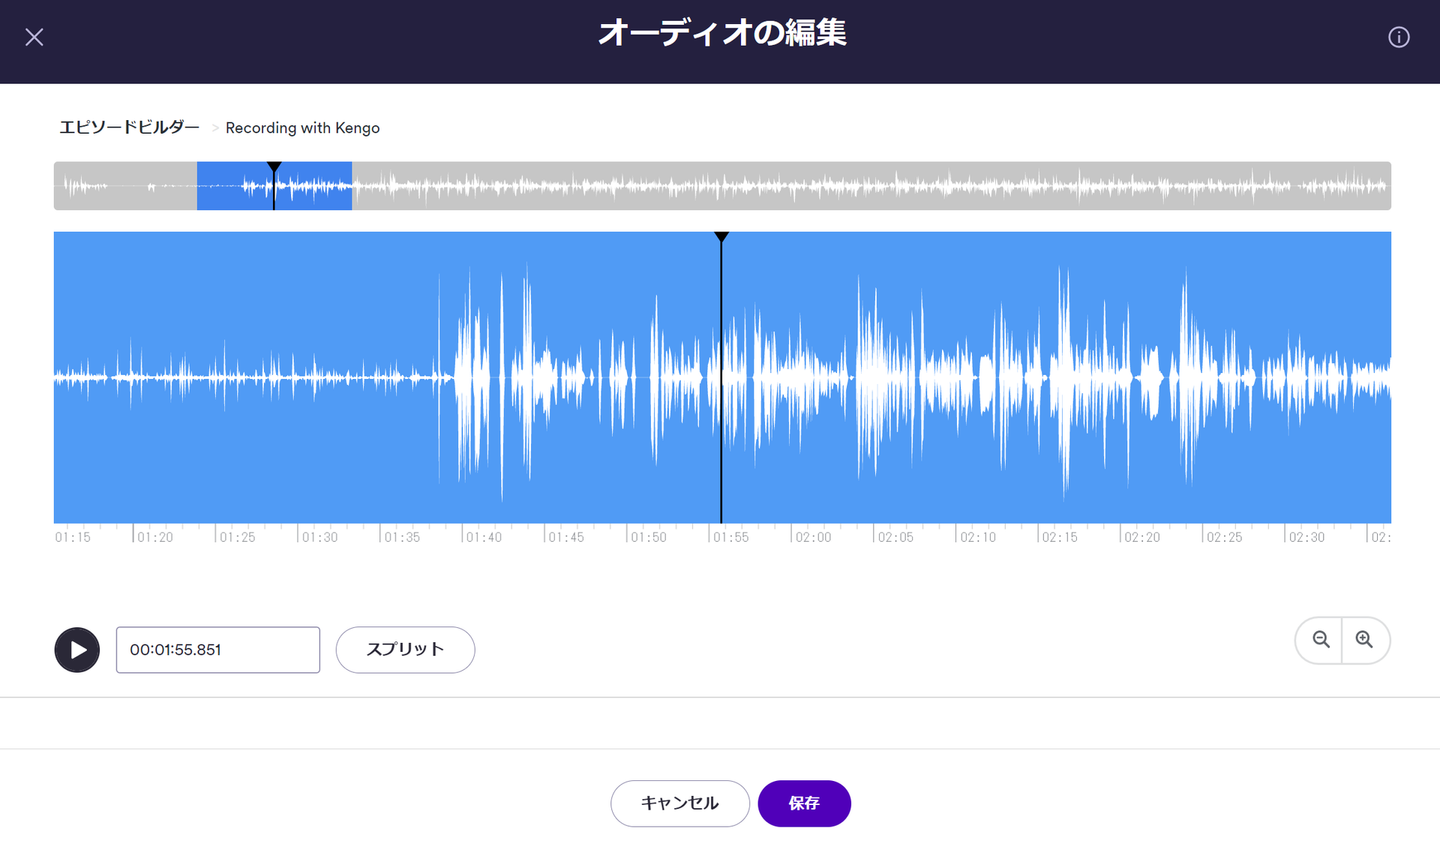Open the info icon in the header
Screen dimensions: 1440x844
click(1399, 37)
